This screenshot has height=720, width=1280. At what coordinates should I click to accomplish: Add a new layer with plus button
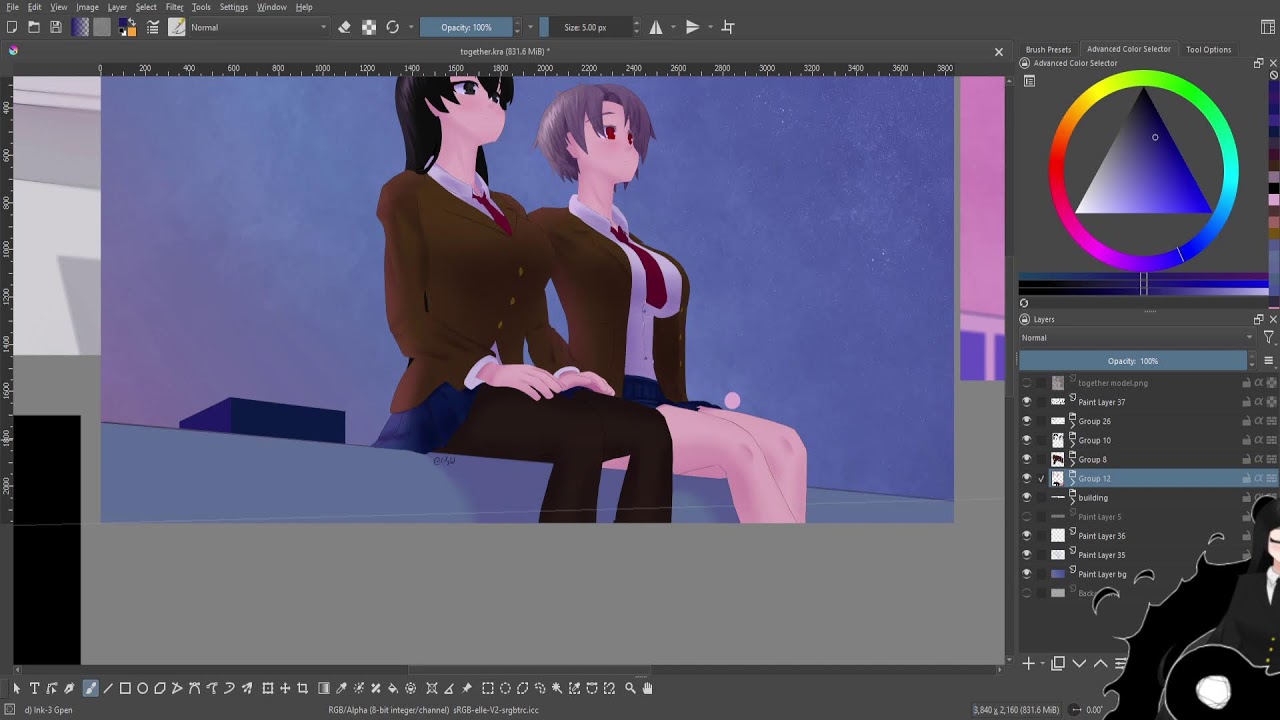(1028, 663)
